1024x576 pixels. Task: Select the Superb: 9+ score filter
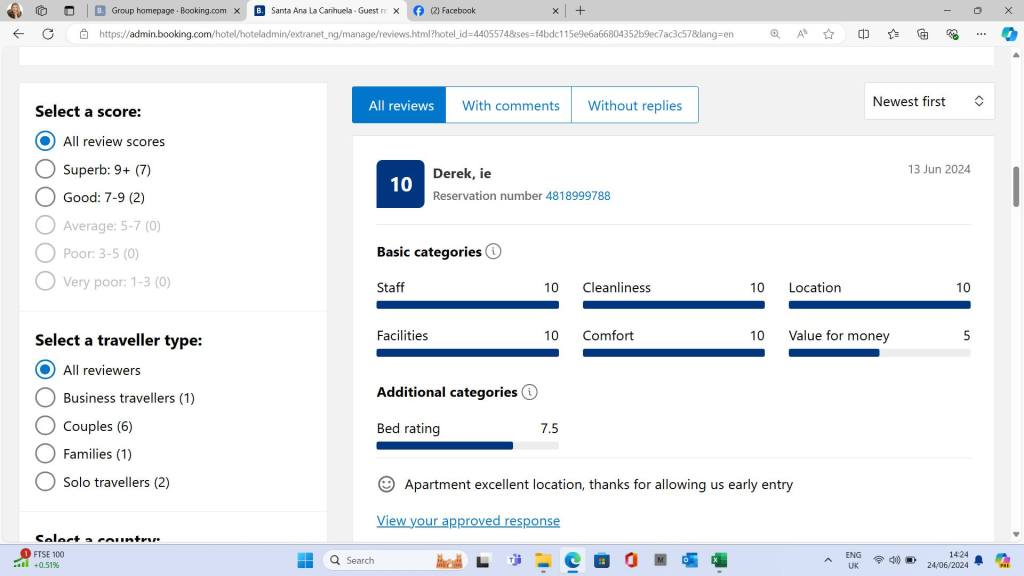click(45, 169)
